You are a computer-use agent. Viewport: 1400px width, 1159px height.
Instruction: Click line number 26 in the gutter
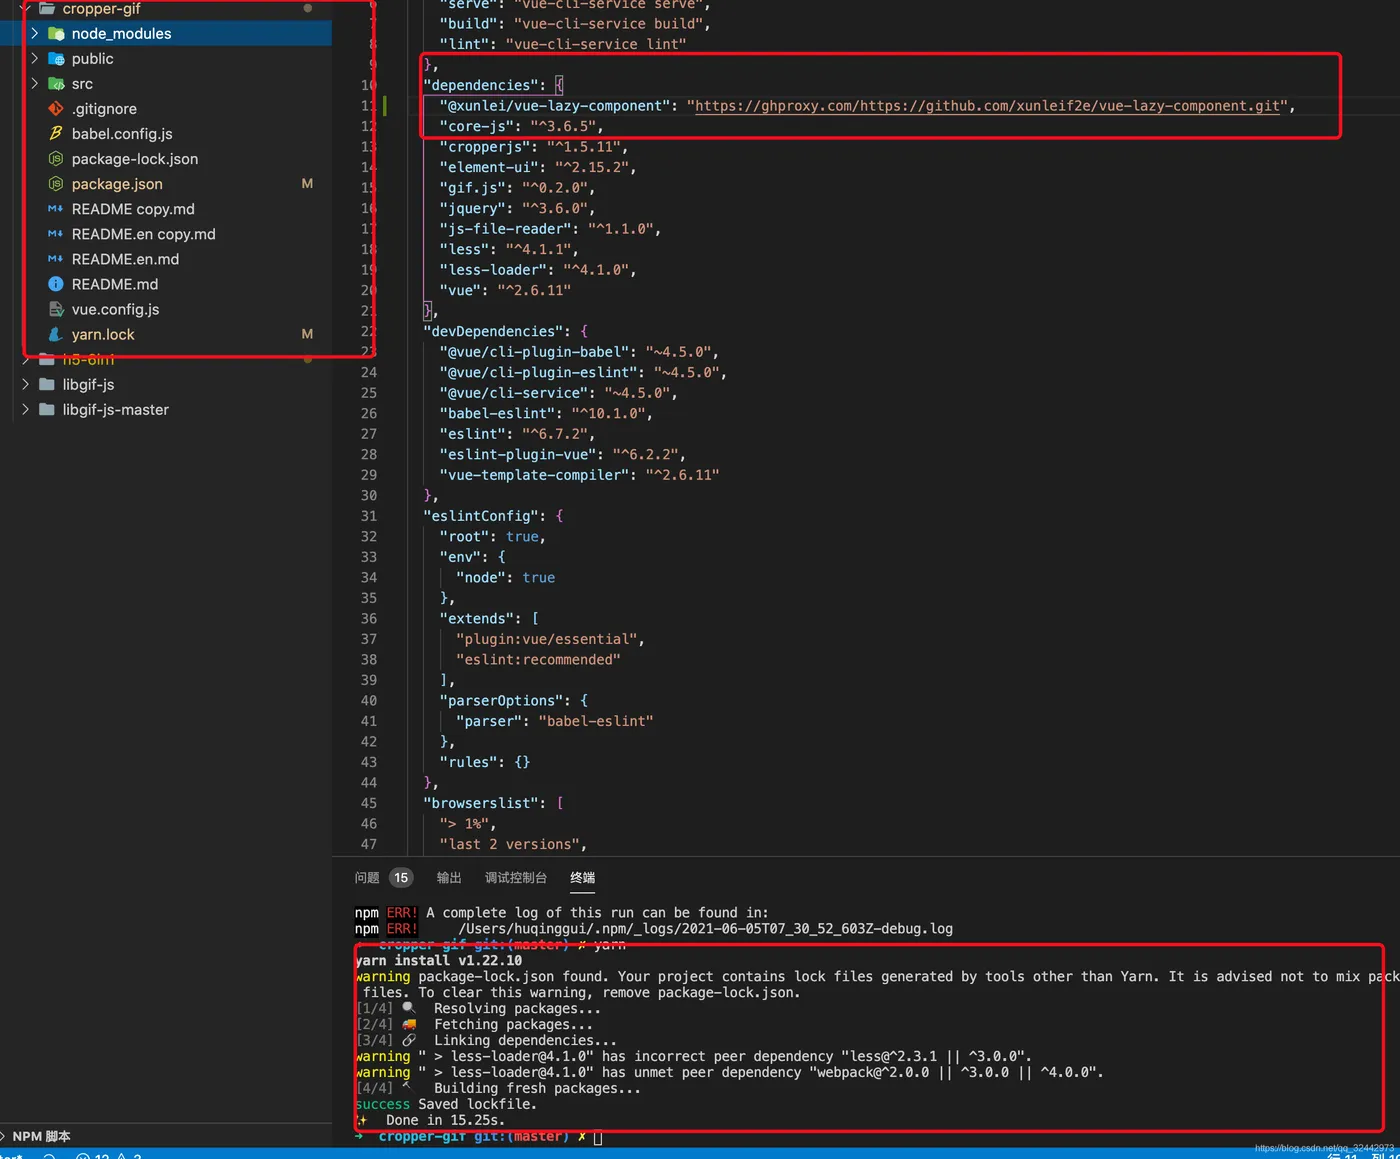[369, 413]
